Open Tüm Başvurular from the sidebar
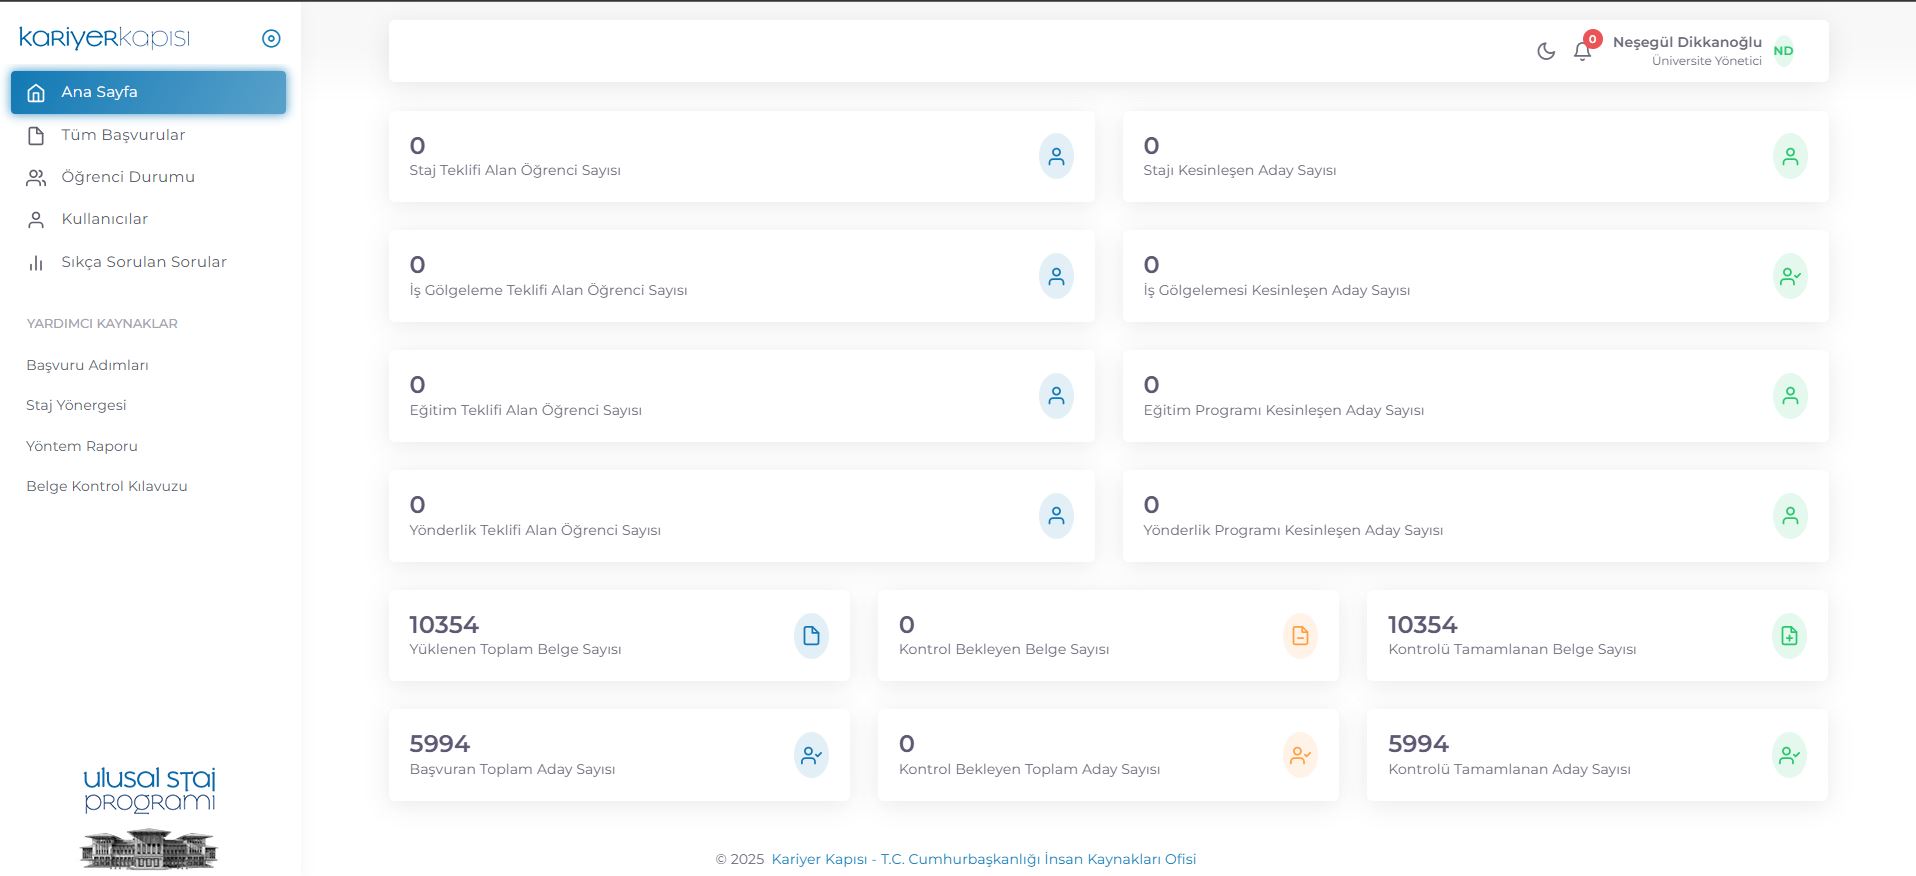Screen dimensions: 1916x876 point(123,135)
